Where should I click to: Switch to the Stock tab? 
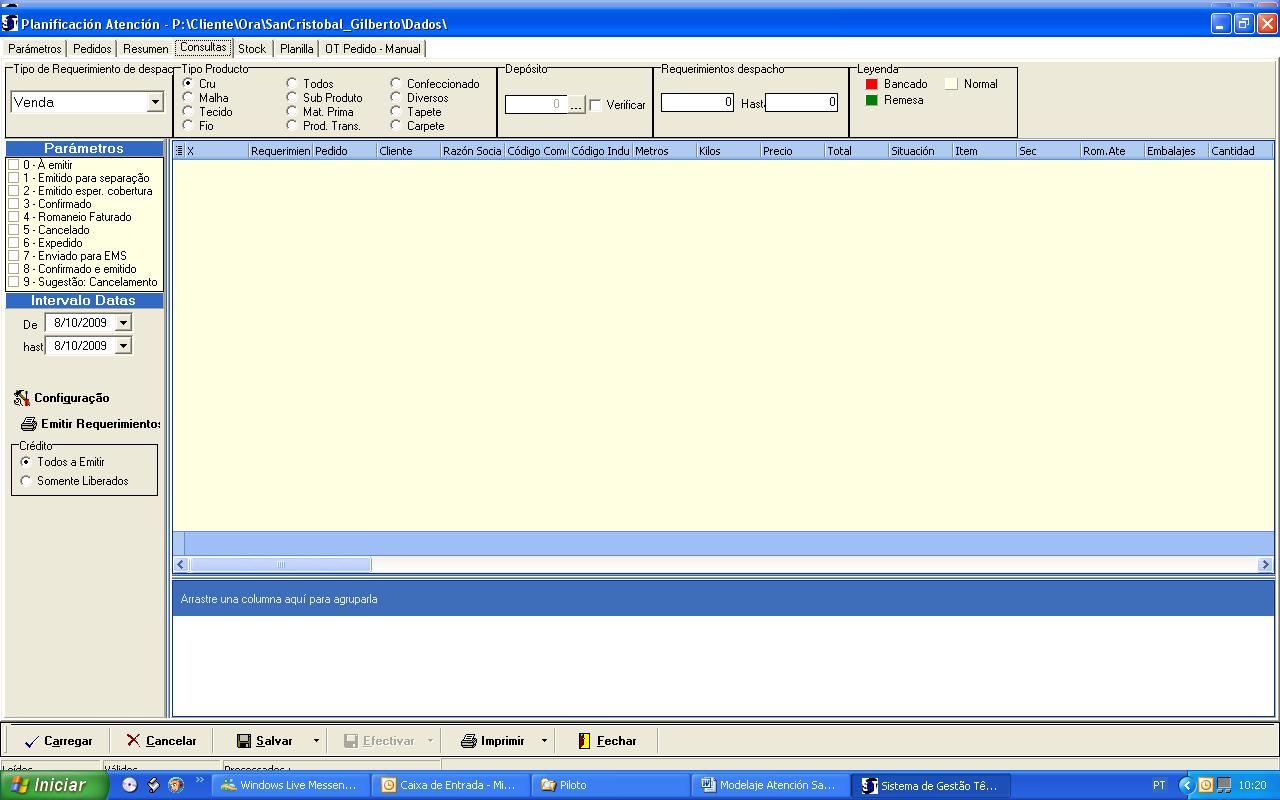point(252,49)
